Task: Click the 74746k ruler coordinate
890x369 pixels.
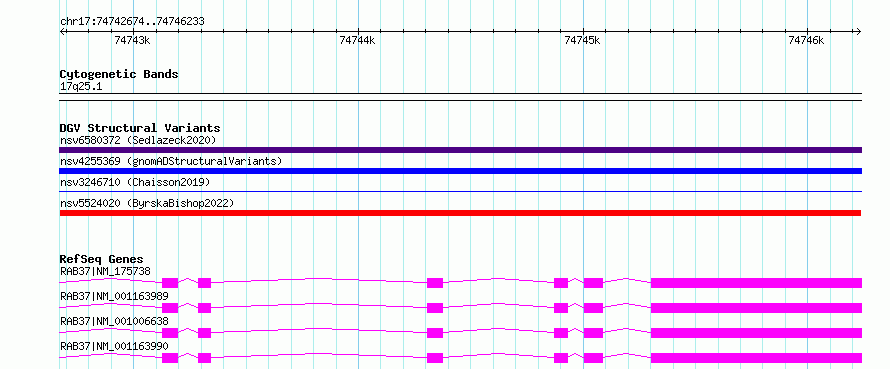Action: 807,40
